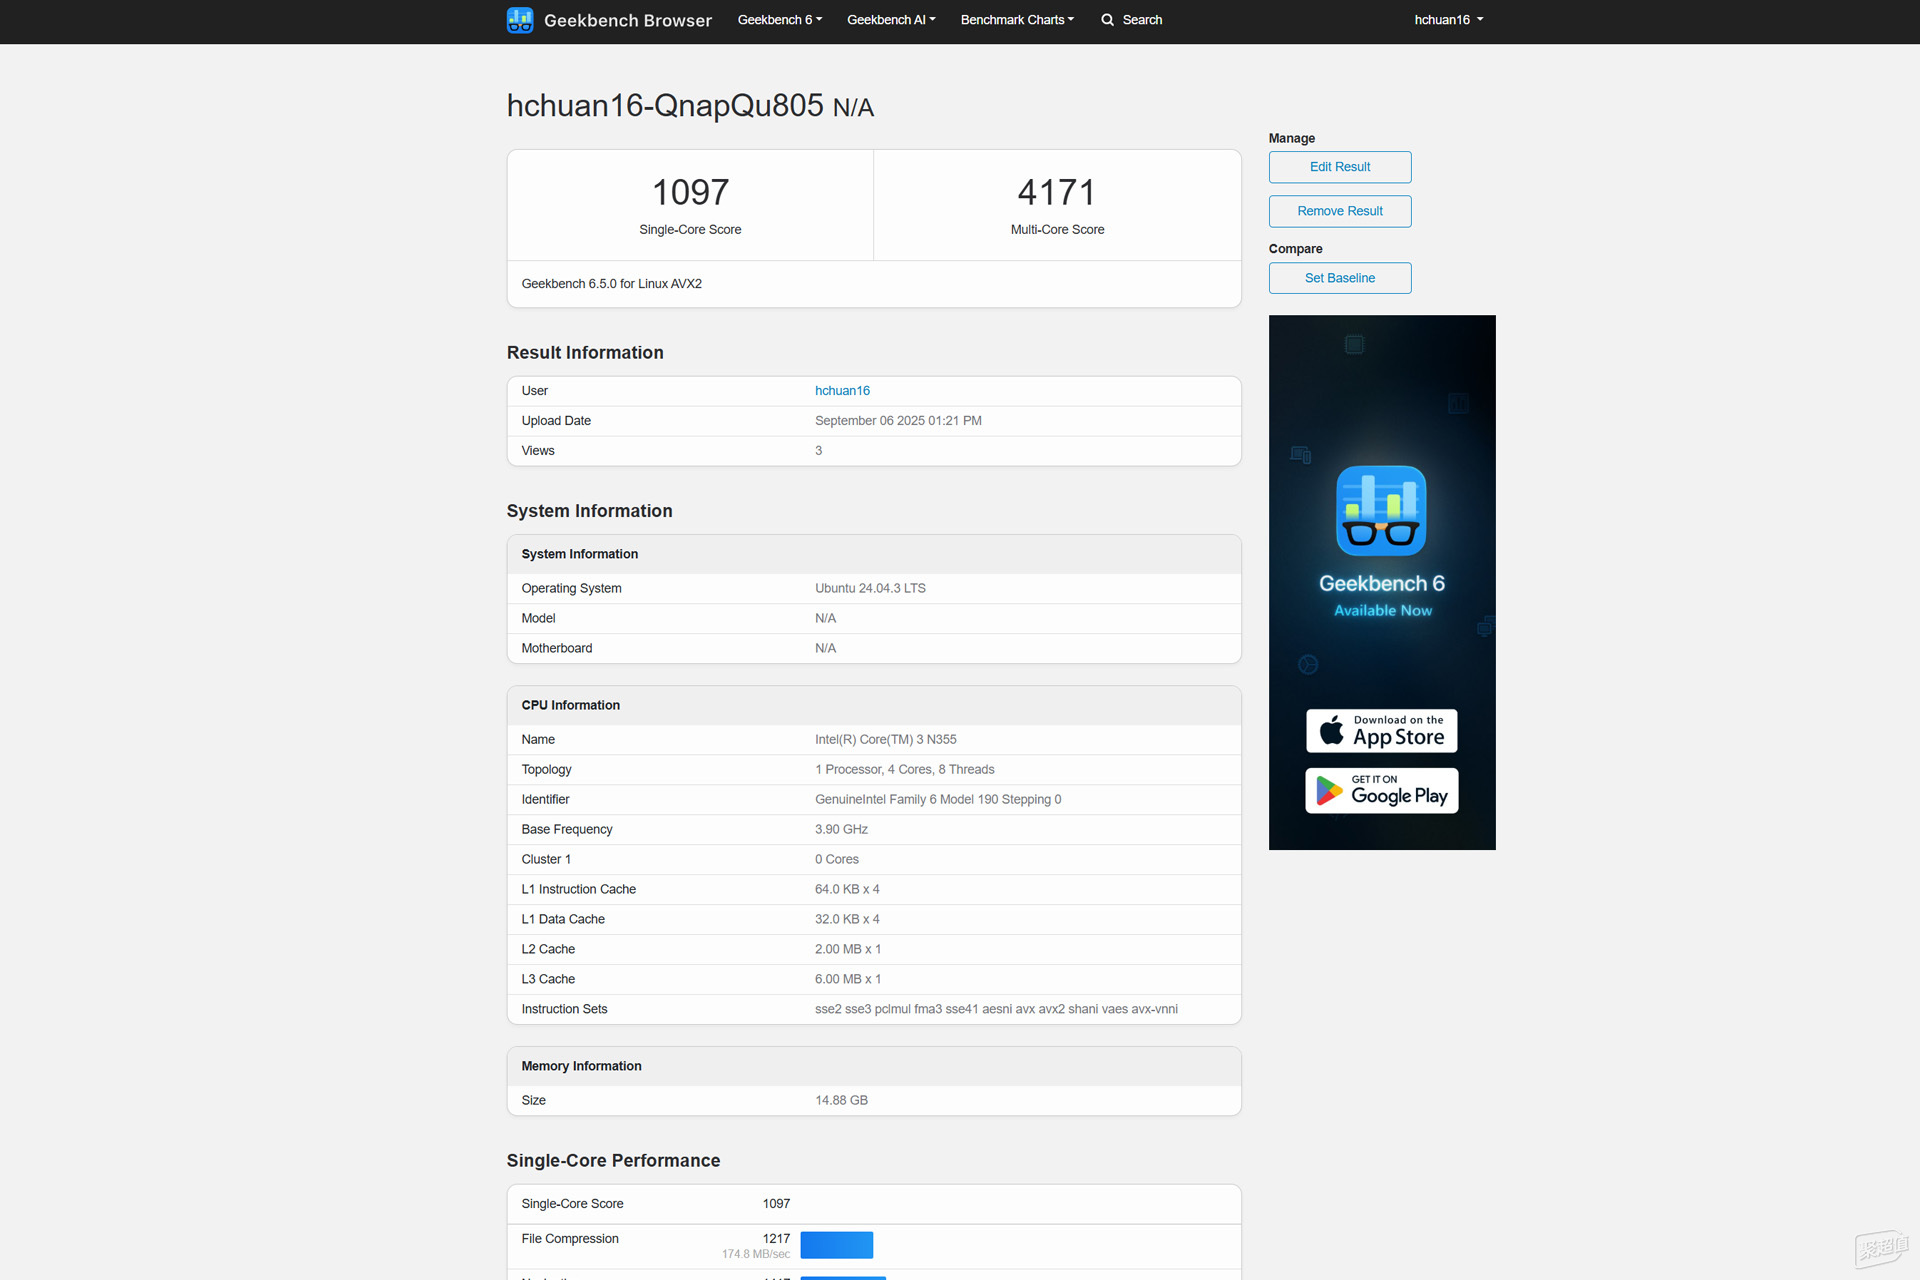Click the 4171 Multi-Core Score value

pyautogui.click(x=1057, y=192)
